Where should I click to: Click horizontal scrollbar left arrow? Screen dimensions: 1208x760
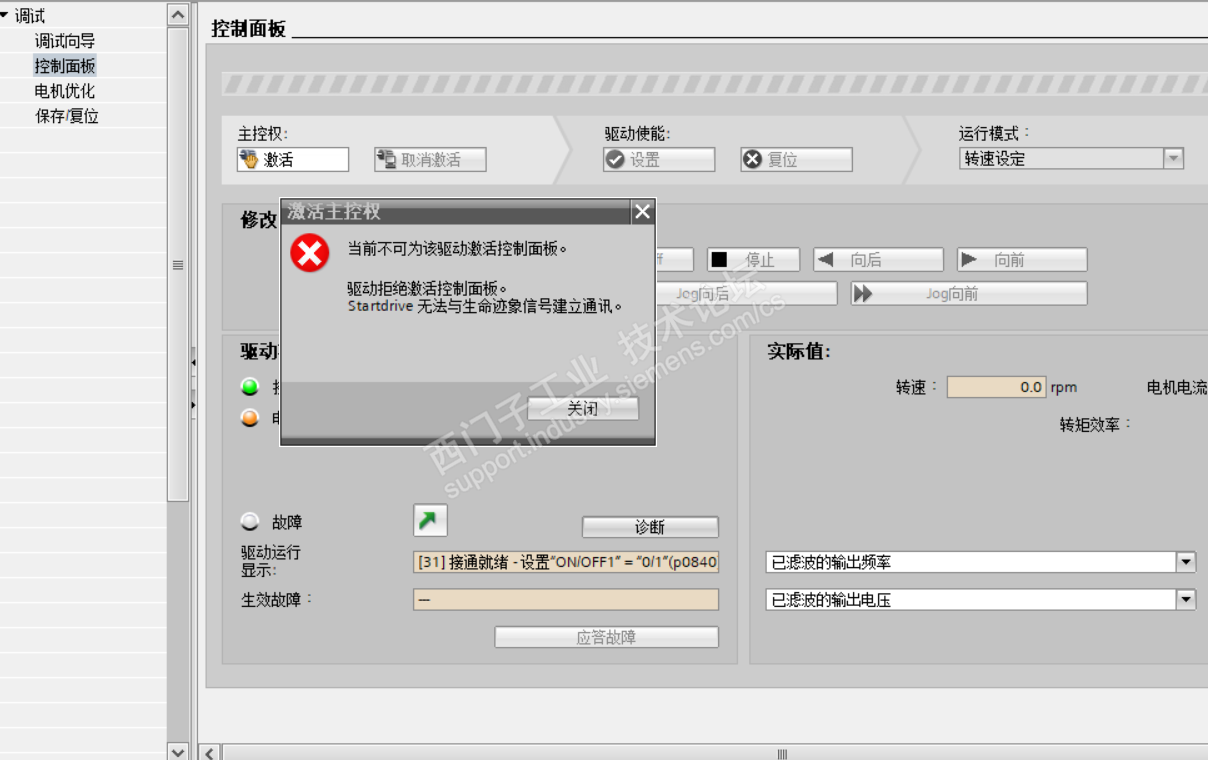click(x=210, y=752)
